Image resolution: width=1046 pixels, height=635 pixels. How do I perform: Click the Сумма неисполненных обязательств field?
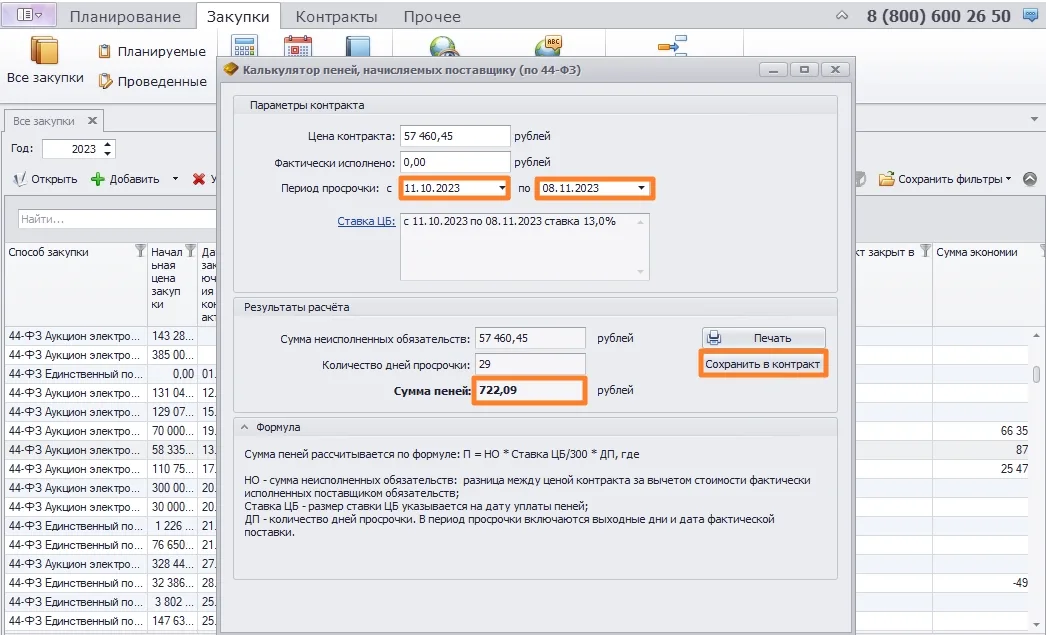530,338
